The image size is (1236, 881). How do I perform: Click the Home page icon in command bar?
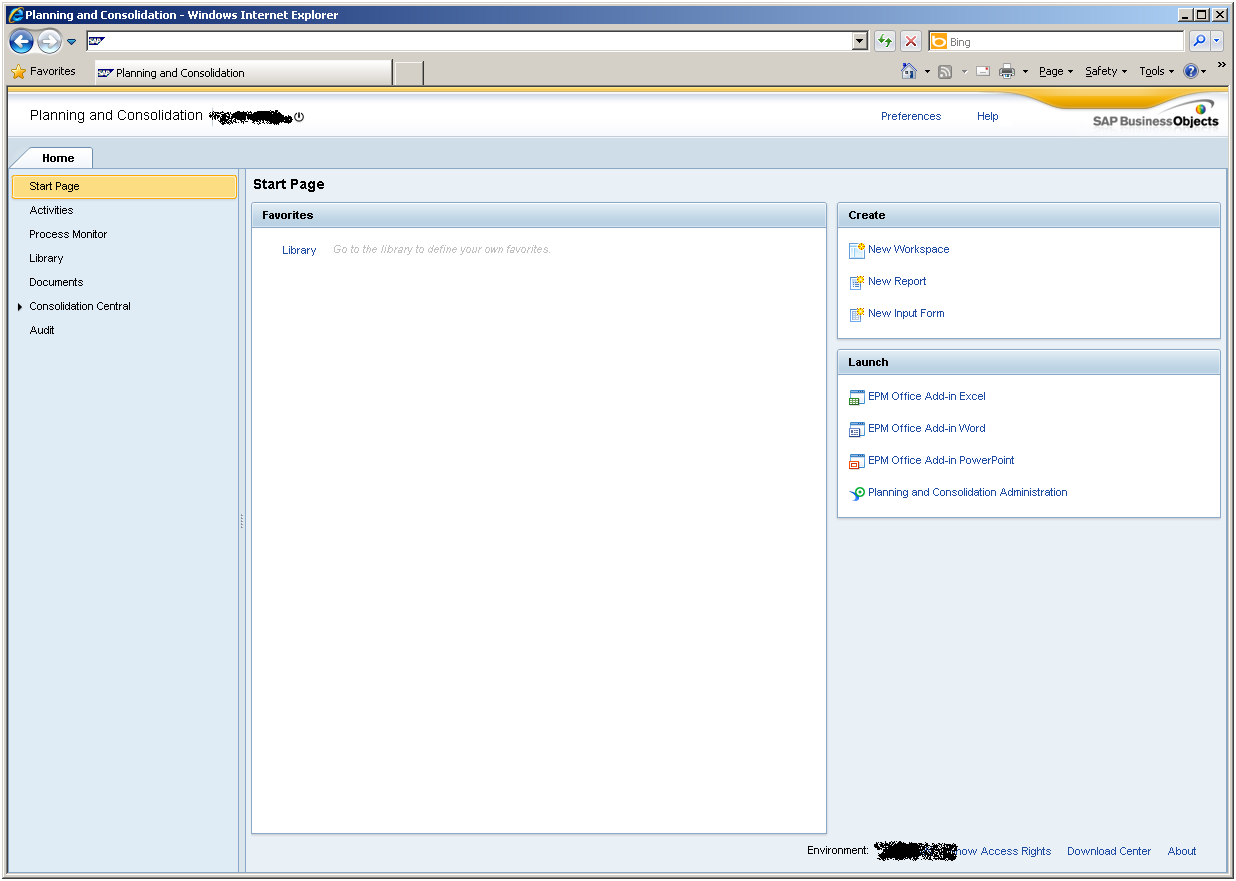pyautogui.click(x=909, y=71)
